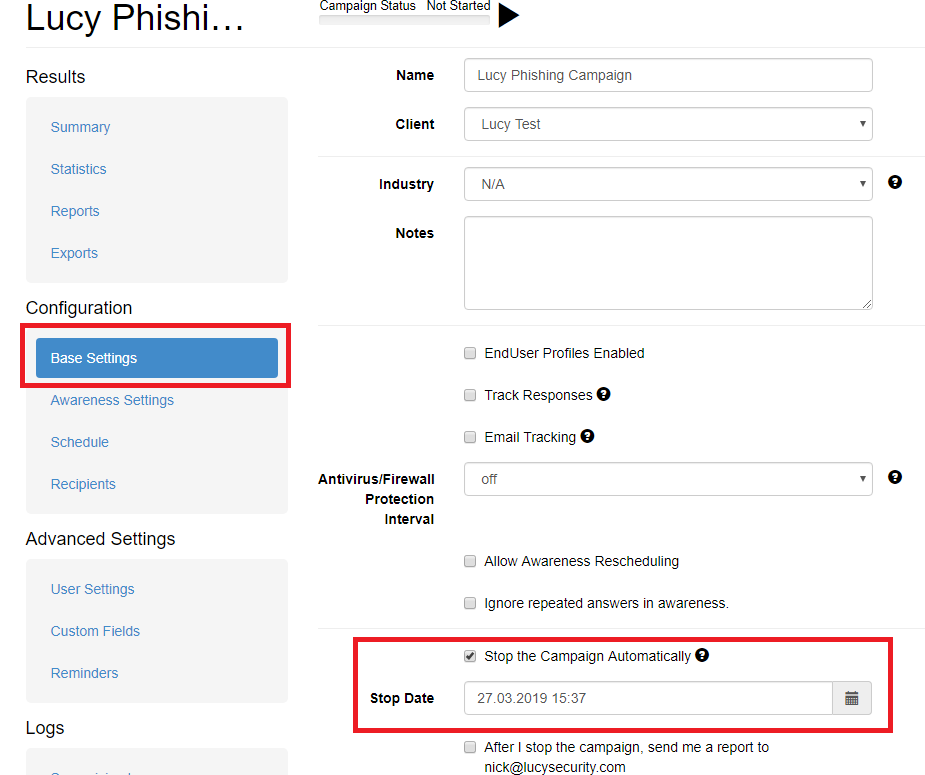
Task: Enable EndUser Profiles checkbox
Action: [470, 353]
